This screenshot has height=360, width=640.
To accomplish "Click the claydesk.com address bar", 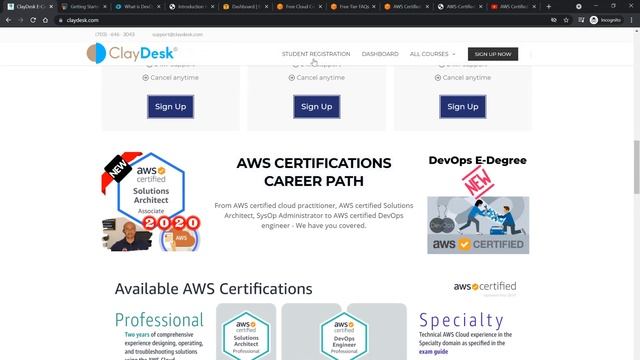I will 302,20.
